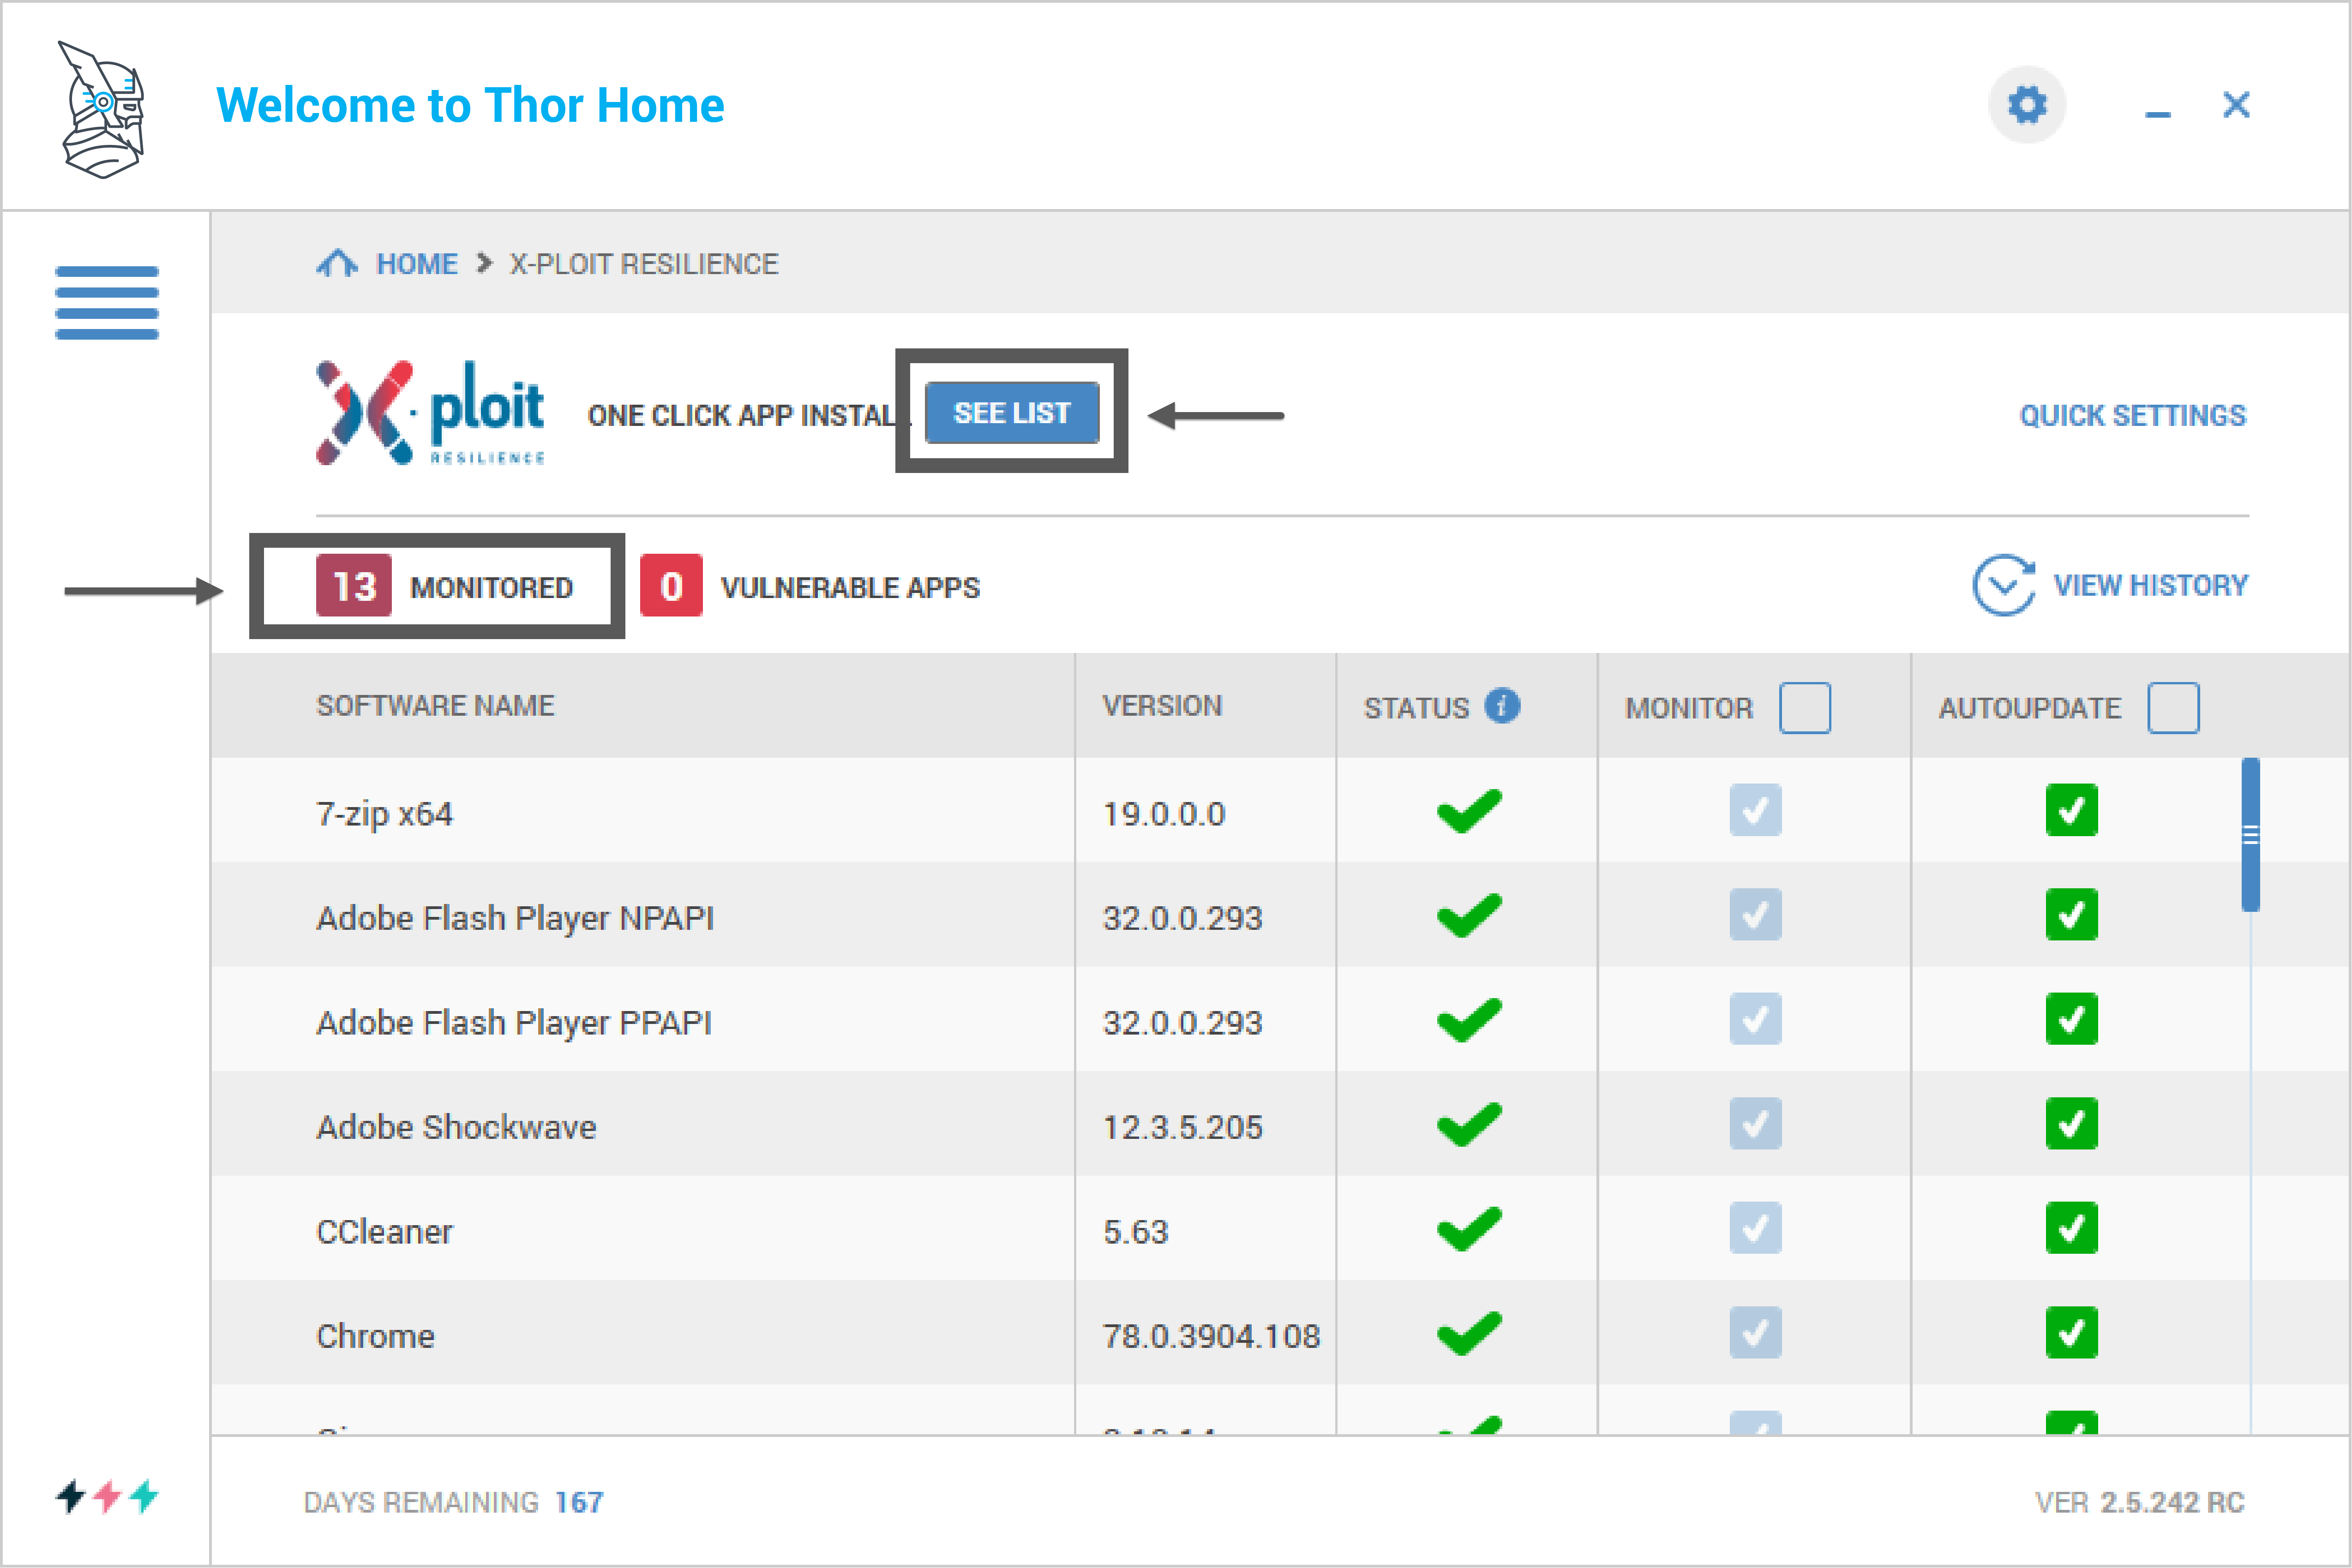The width and height of the screenshot is (2352, 1568).
Task: Click CCleaner version 5.63
Action: (1135, 1232)
